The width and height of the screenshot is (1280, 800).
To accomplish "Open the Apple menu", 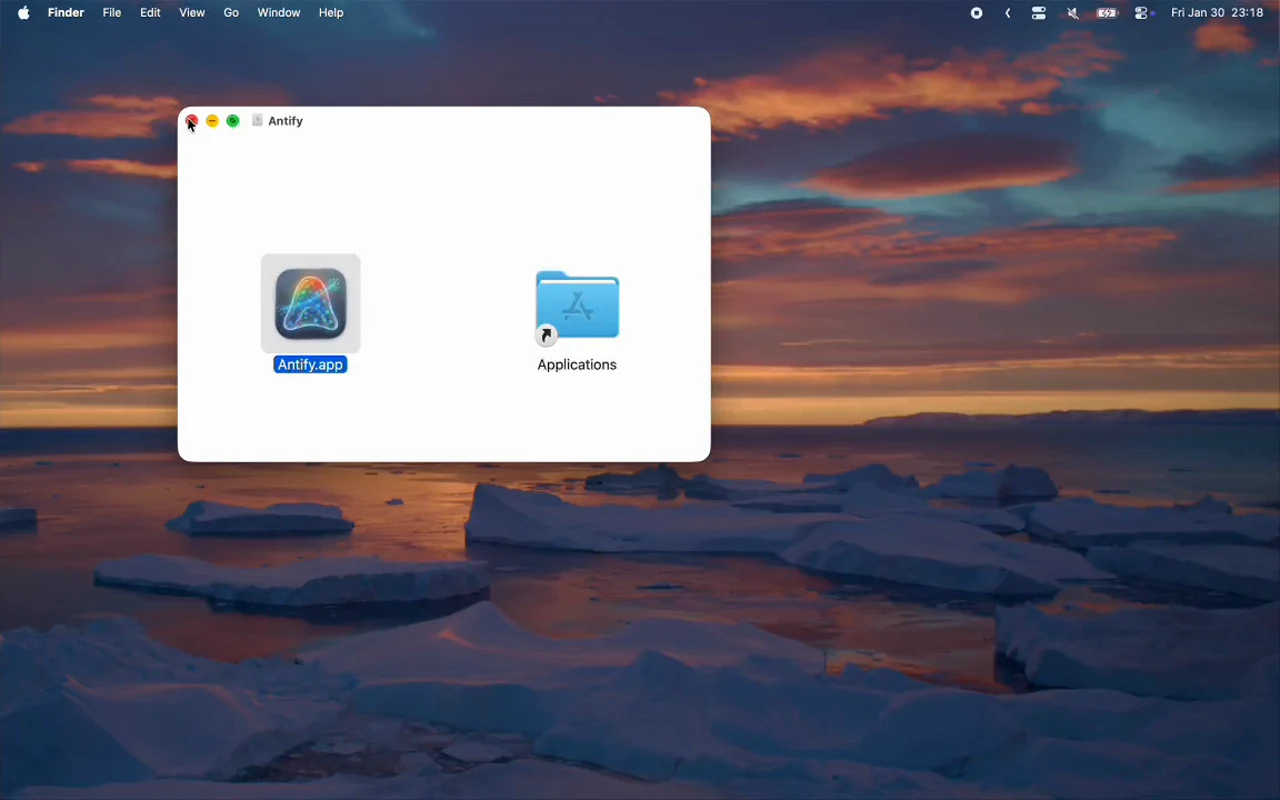I will (x=23, y=13).
